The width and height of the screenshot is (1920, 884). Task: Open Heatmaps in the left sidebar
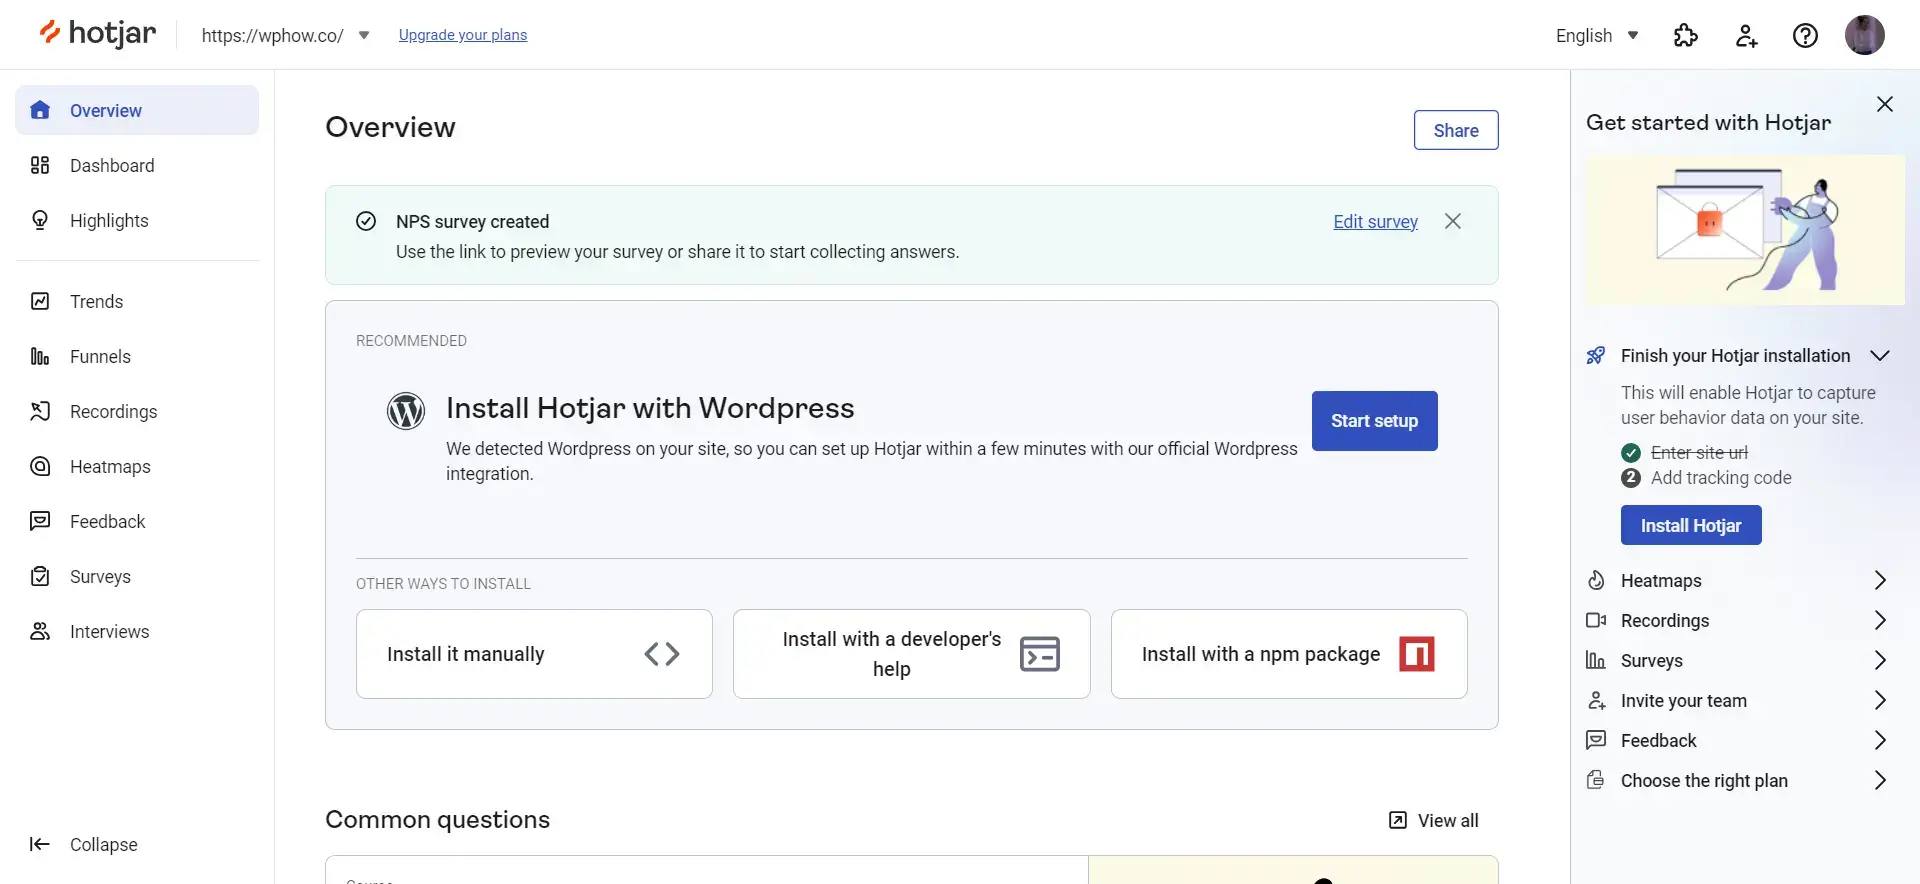[x=137, y=466]
